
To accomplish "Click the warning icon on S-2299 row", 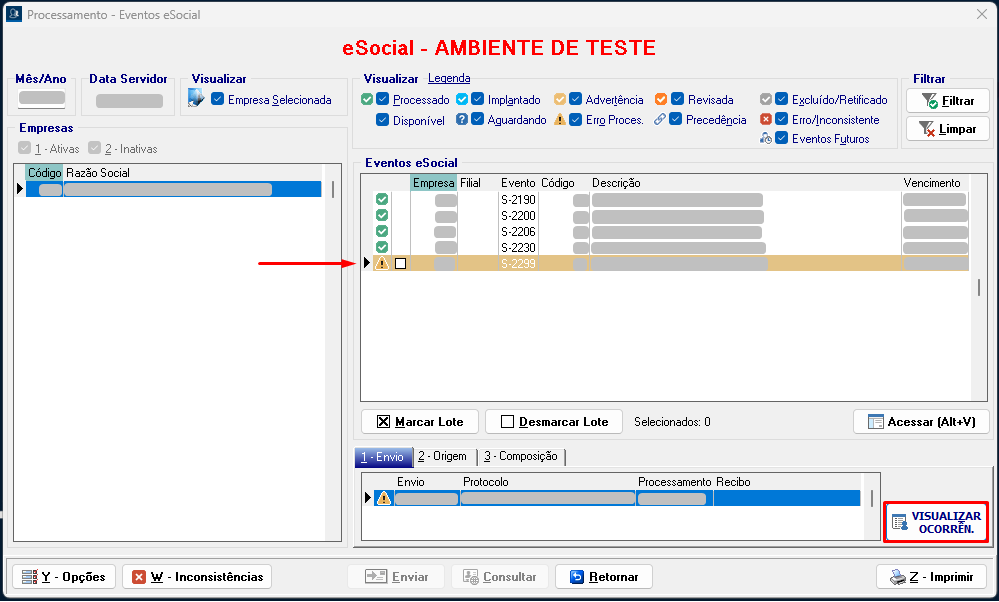I will 381,264.
